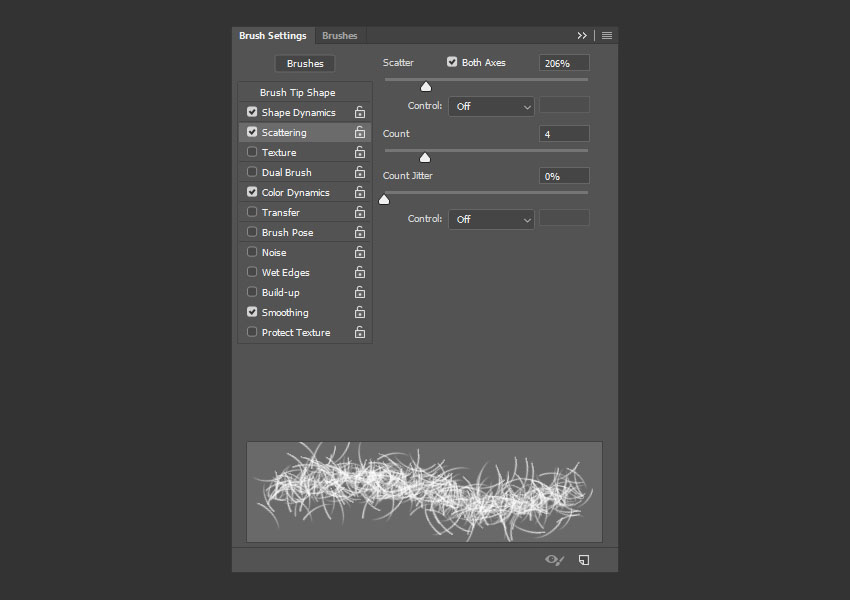
Task: Click the Scatter 206% value field
Action: (x=564, y=63)
